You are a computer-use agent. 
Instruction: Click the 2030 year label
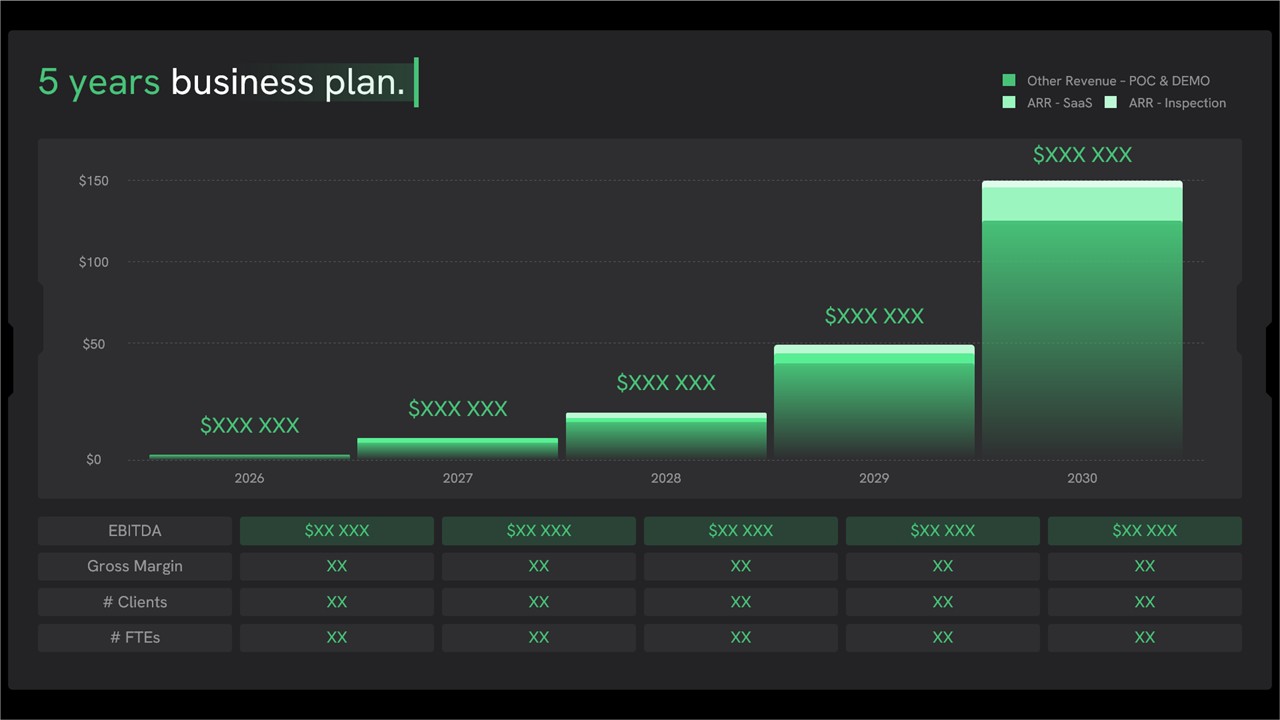pyautogui.click(x=1082, y=478)
